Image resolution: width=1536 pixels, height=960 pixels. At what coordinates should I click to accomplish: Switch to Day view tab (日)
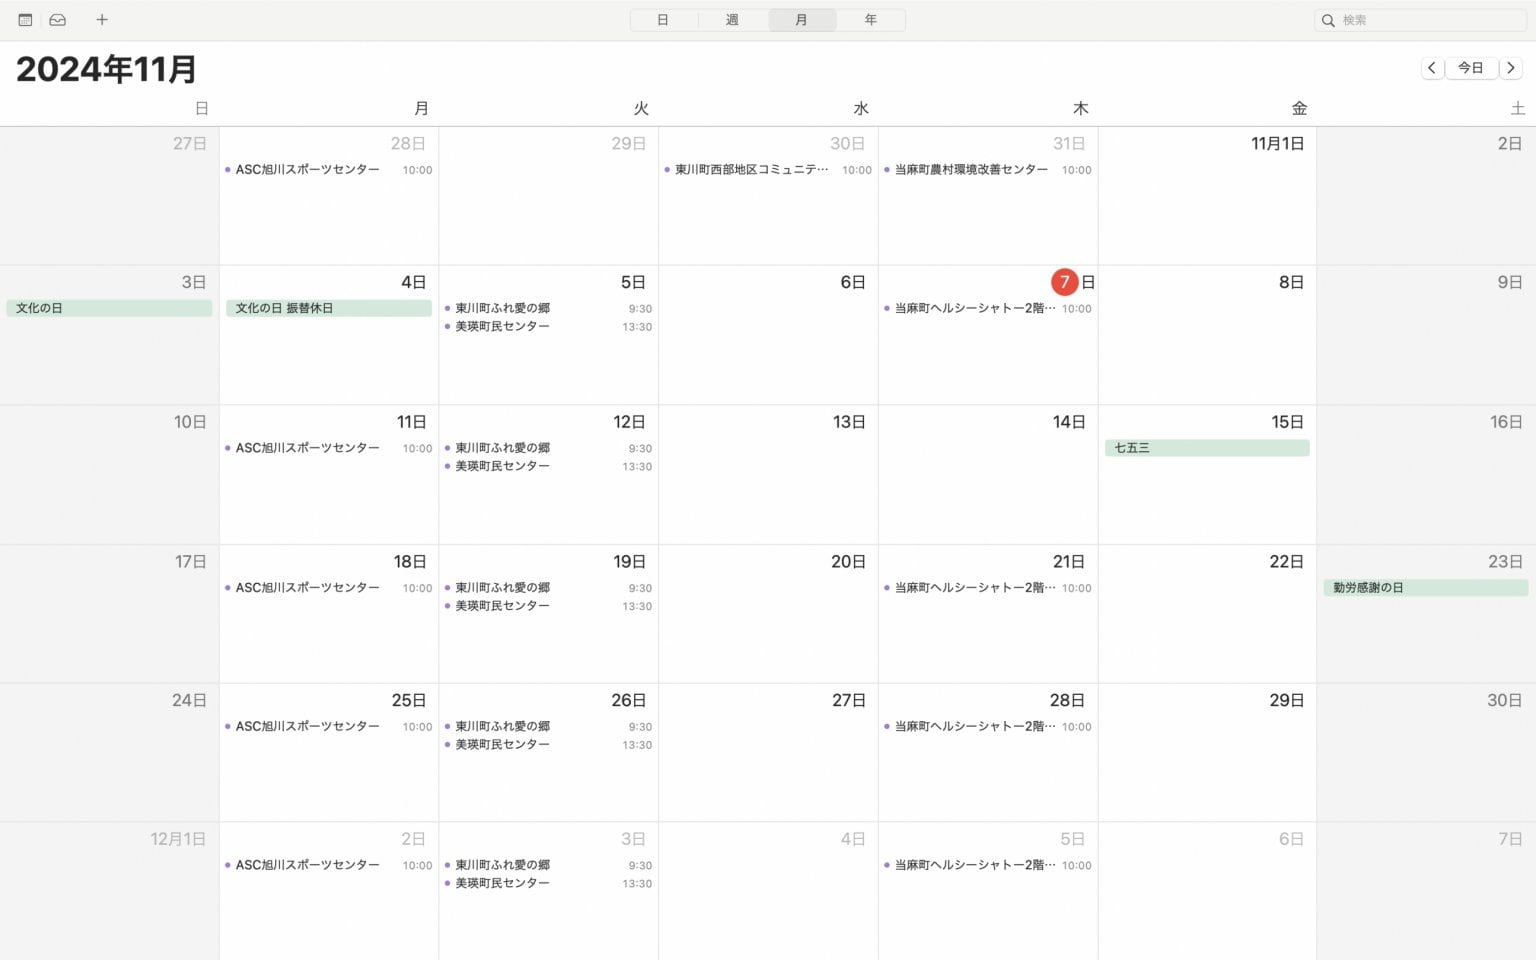[x=663, y=20]
